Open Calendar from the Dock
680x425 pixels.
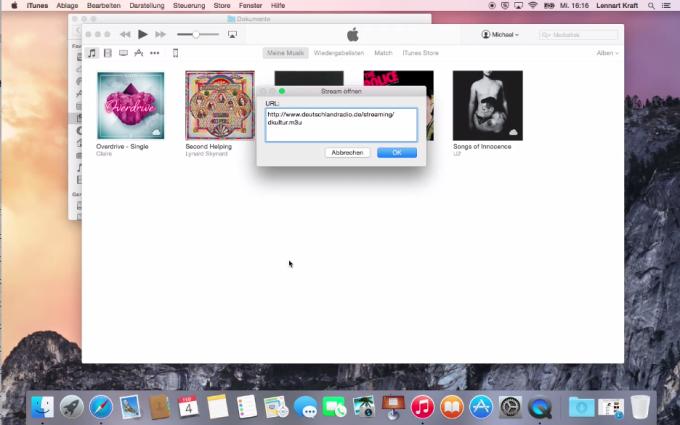[x=188, y=407]
